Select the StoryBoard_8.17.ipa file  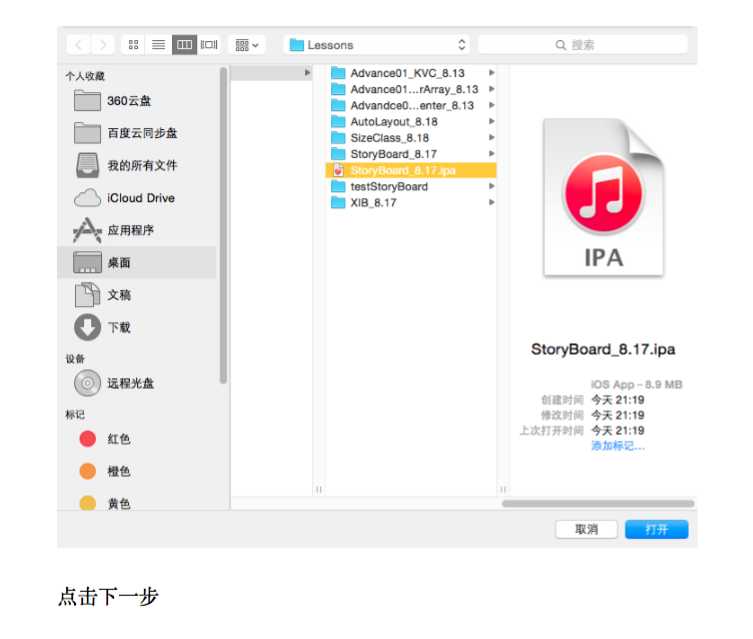(411, 170)
